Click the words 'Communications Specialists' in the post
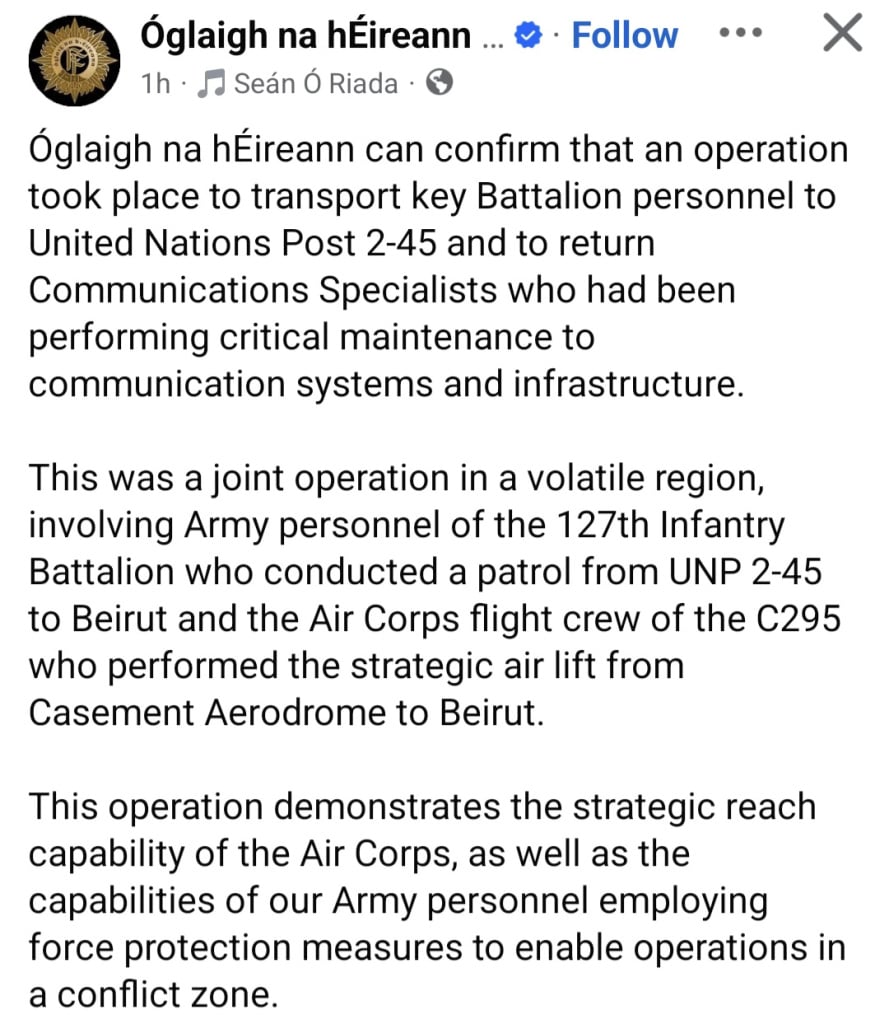Screen dimensions: 889x1024 pos(263,290)
